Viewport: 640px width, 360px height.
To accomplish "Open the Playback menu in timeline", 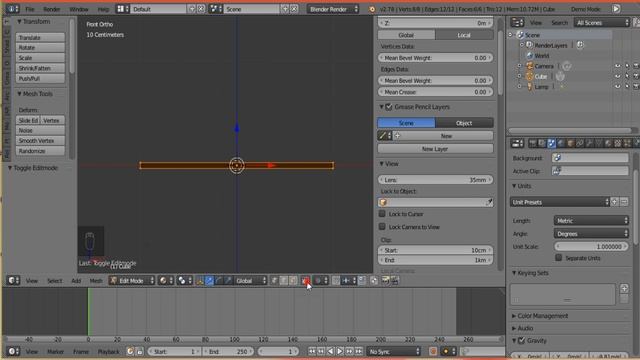I will click(108, 351).
